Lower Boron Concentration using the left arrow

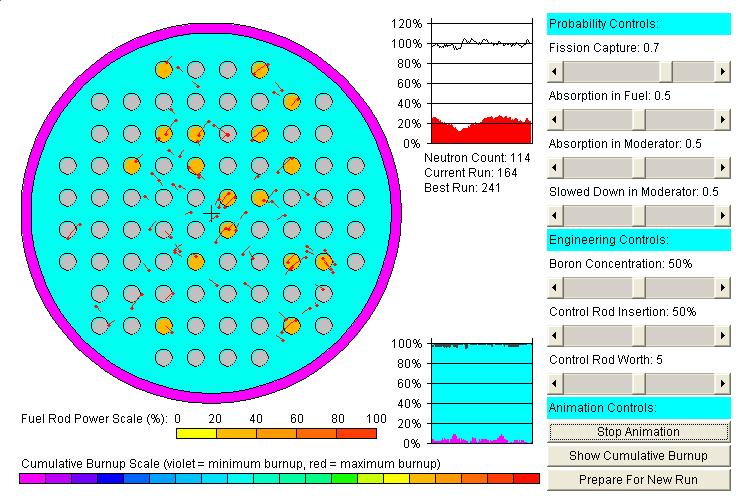(556, 287)
